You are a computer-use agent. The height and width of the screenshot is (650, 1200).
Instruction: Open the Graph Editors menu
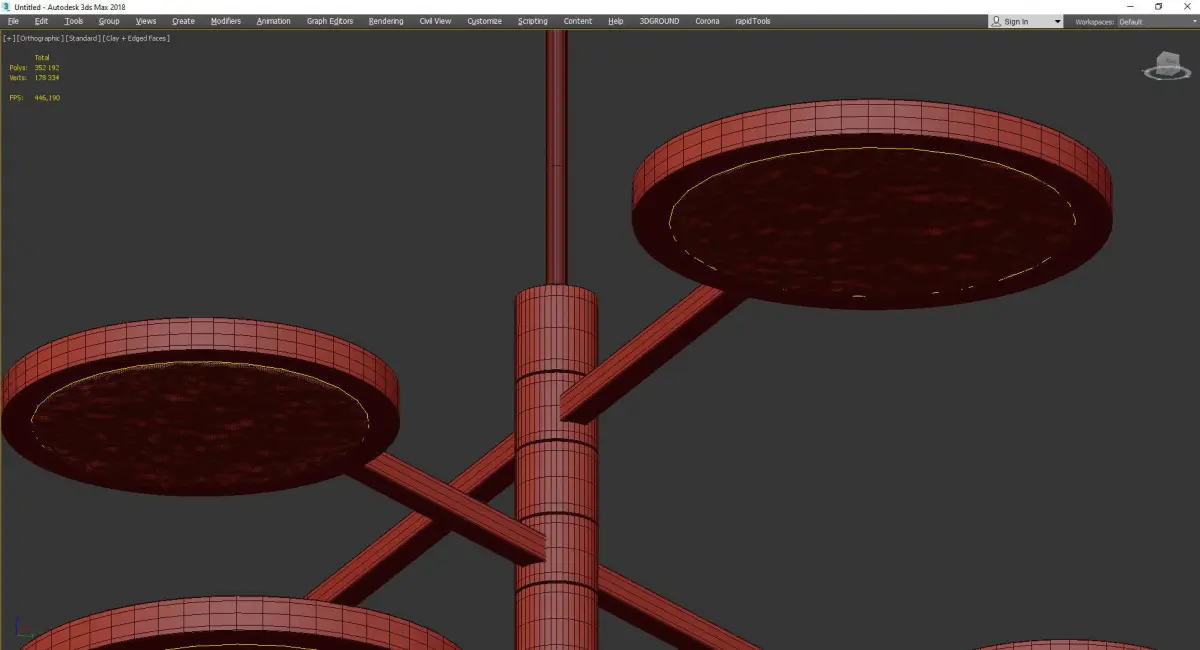point(330,21)
